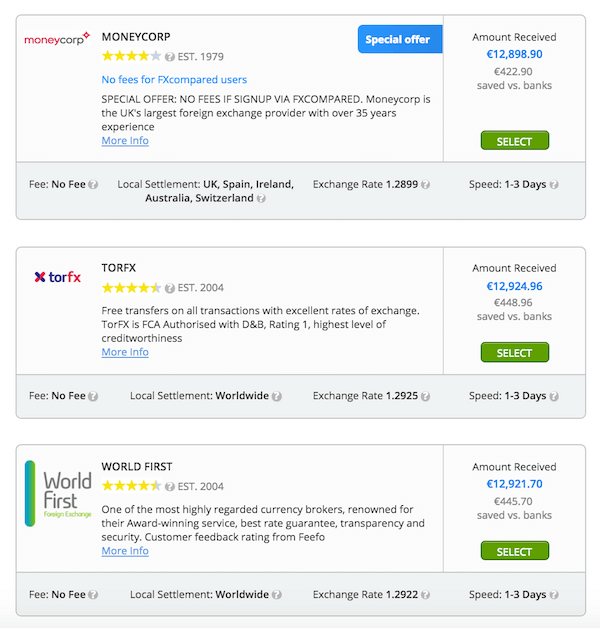Viewport: 600px width, 628px height.
Task: Click Moneycorp Speed 1-3 Days help icon
Action: [554, 185]
